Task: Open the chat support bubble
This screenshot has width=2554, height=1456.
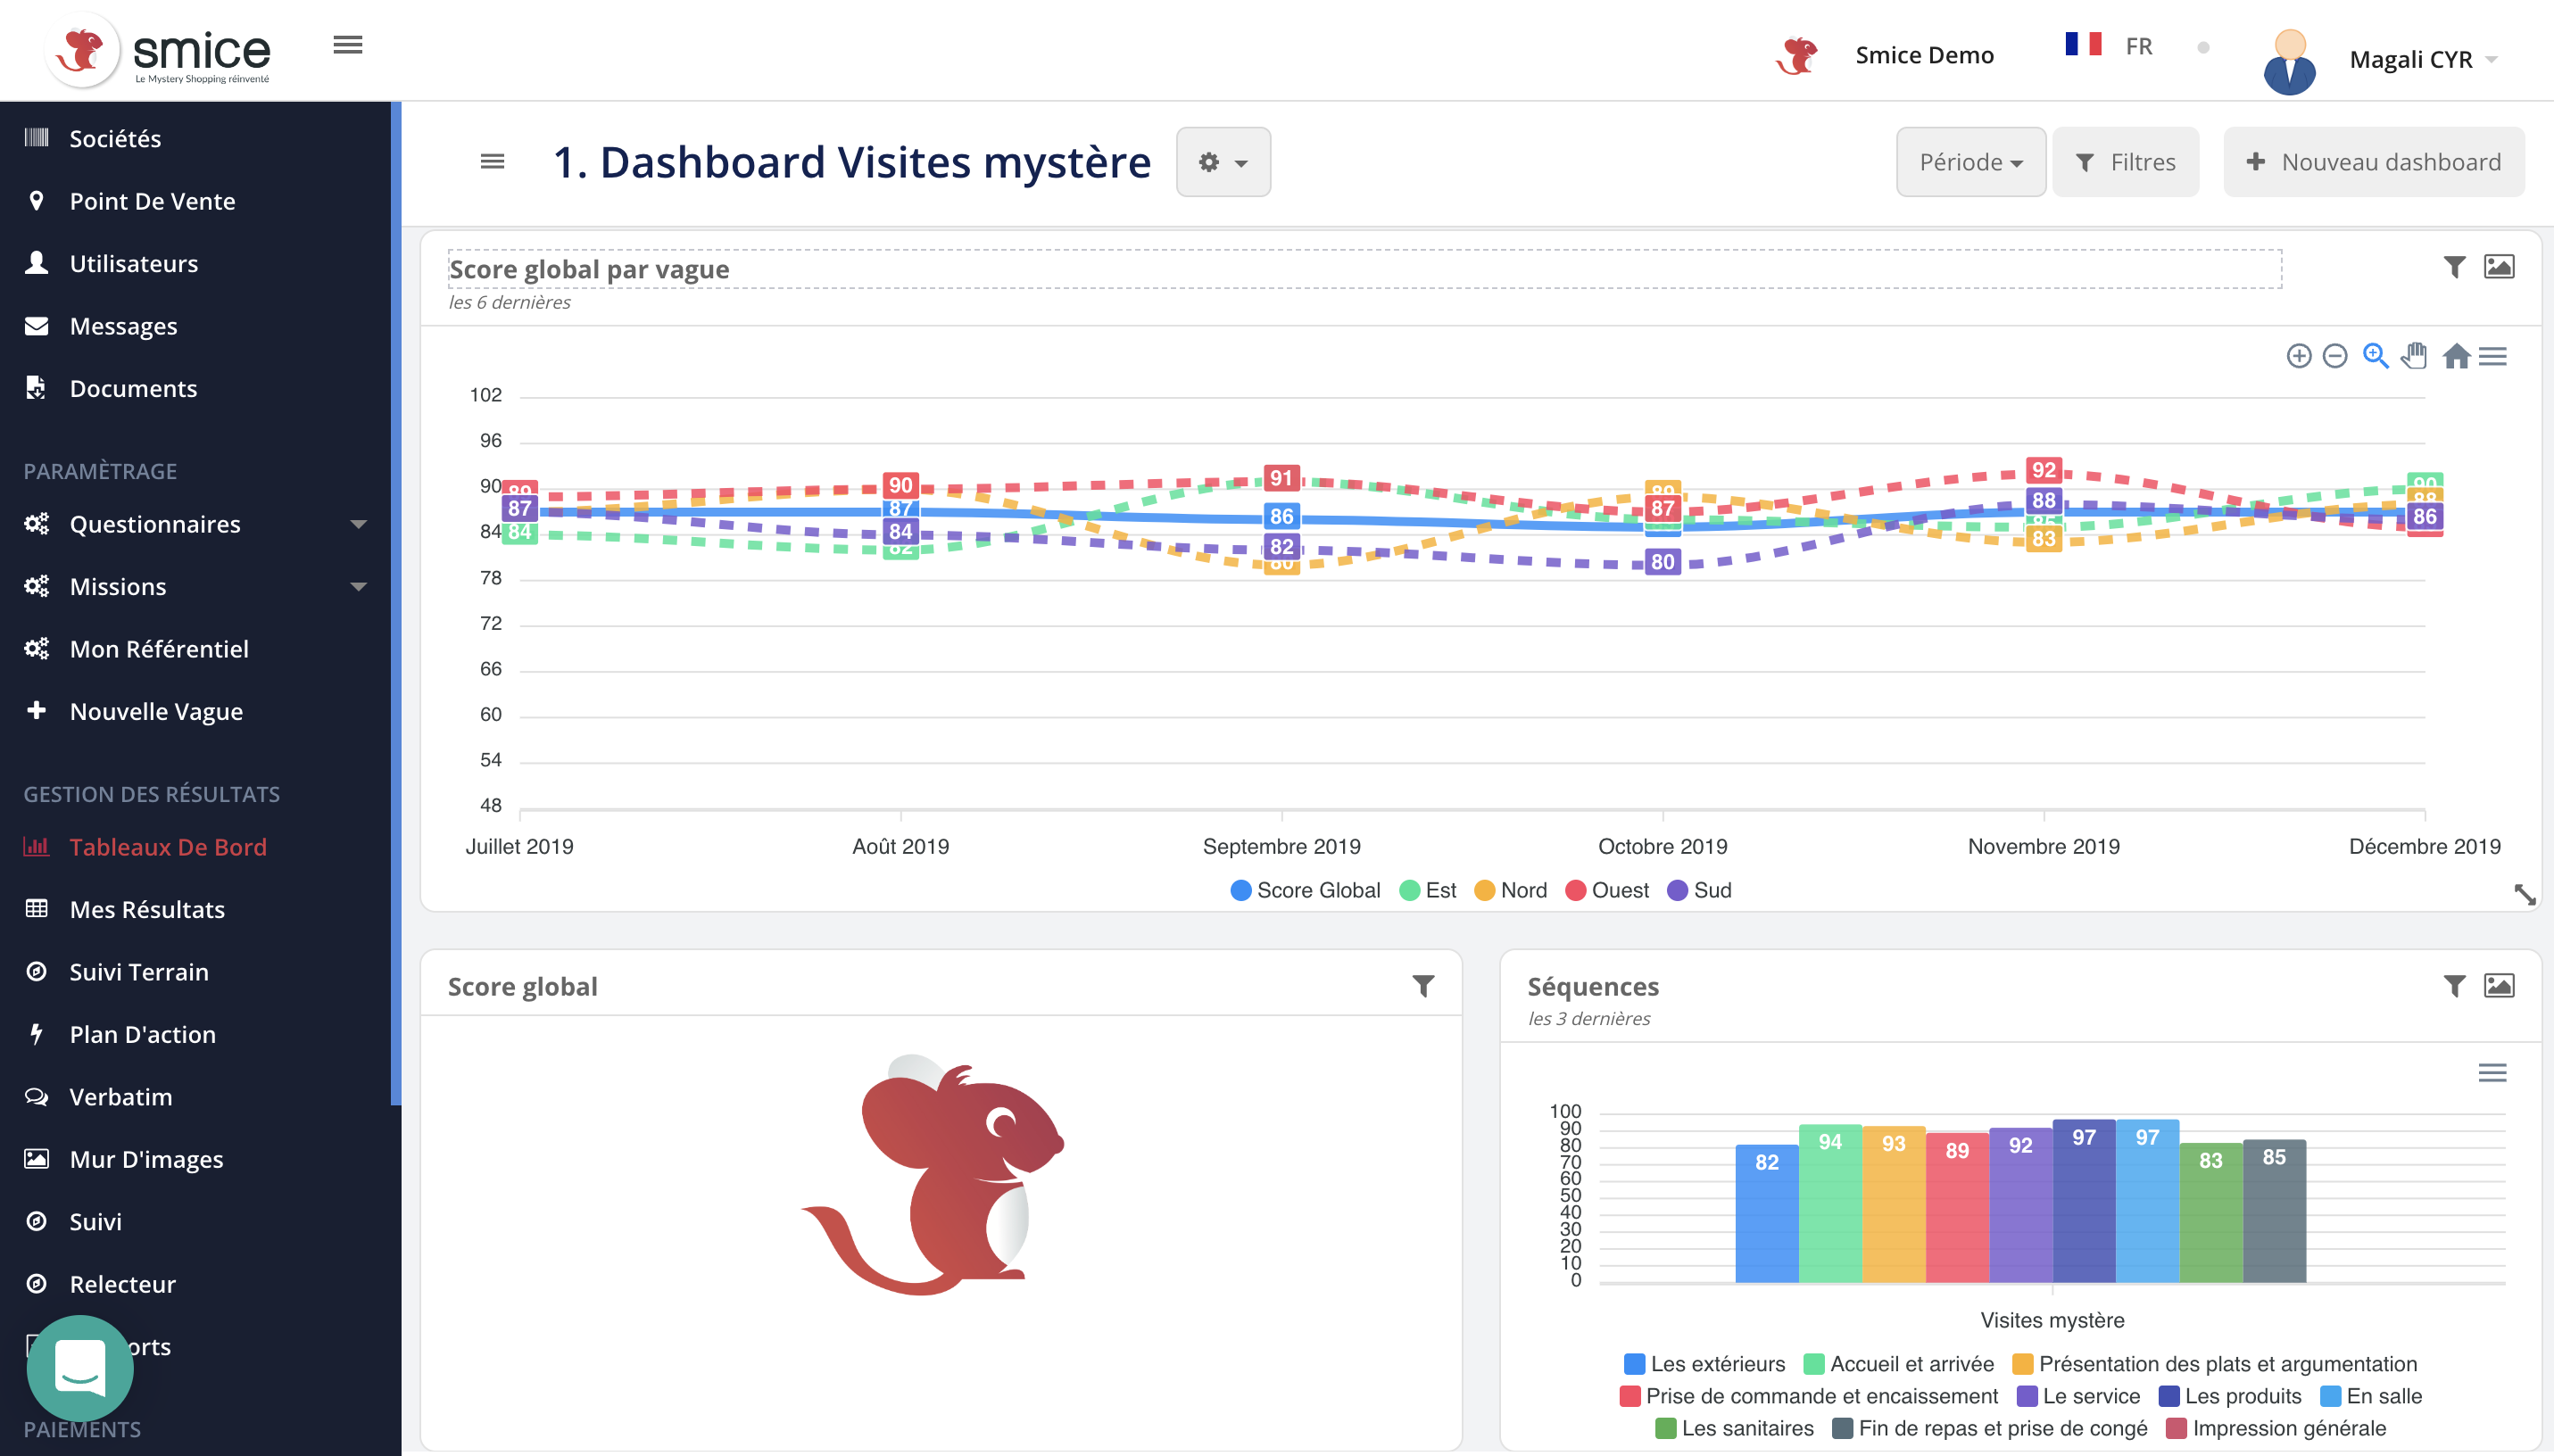Action: [x=79, y=1367]
